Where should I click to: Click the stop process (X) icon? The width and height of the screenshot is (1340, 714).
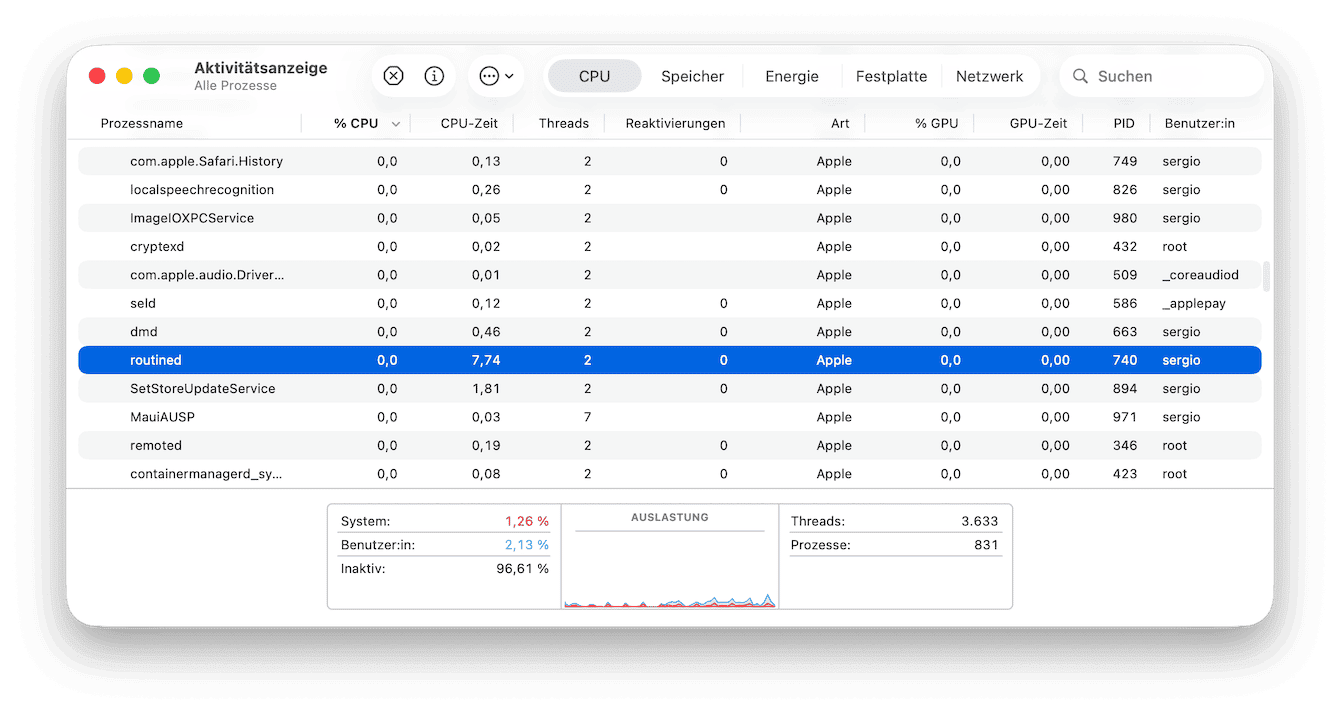[x=393, y=76]
